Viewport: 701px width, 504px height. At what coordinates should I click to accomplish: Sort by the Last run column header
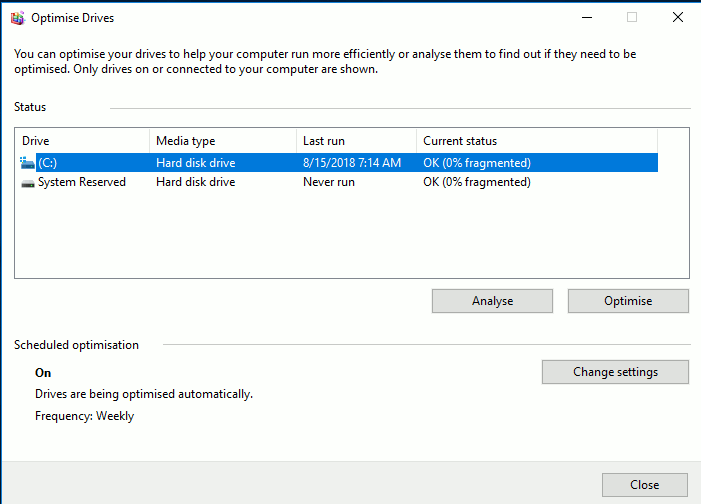(356, 141)
